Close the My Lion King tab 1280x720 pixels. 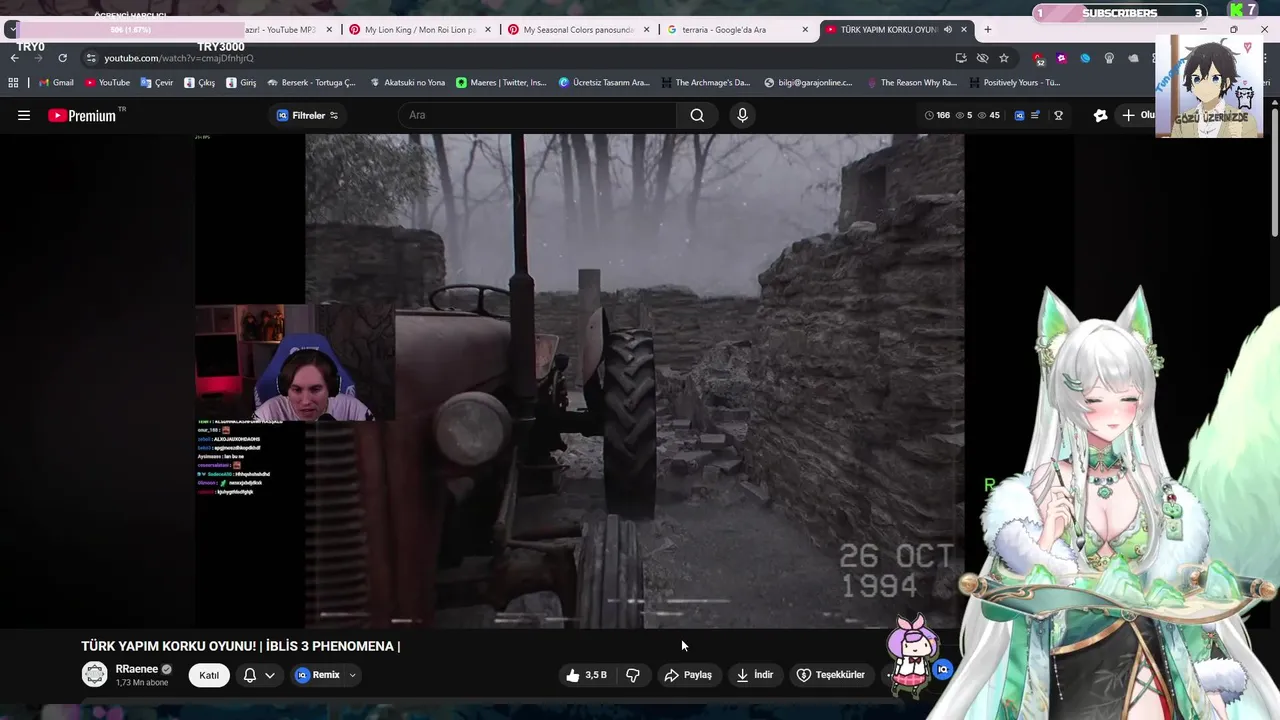coord(488,30)
